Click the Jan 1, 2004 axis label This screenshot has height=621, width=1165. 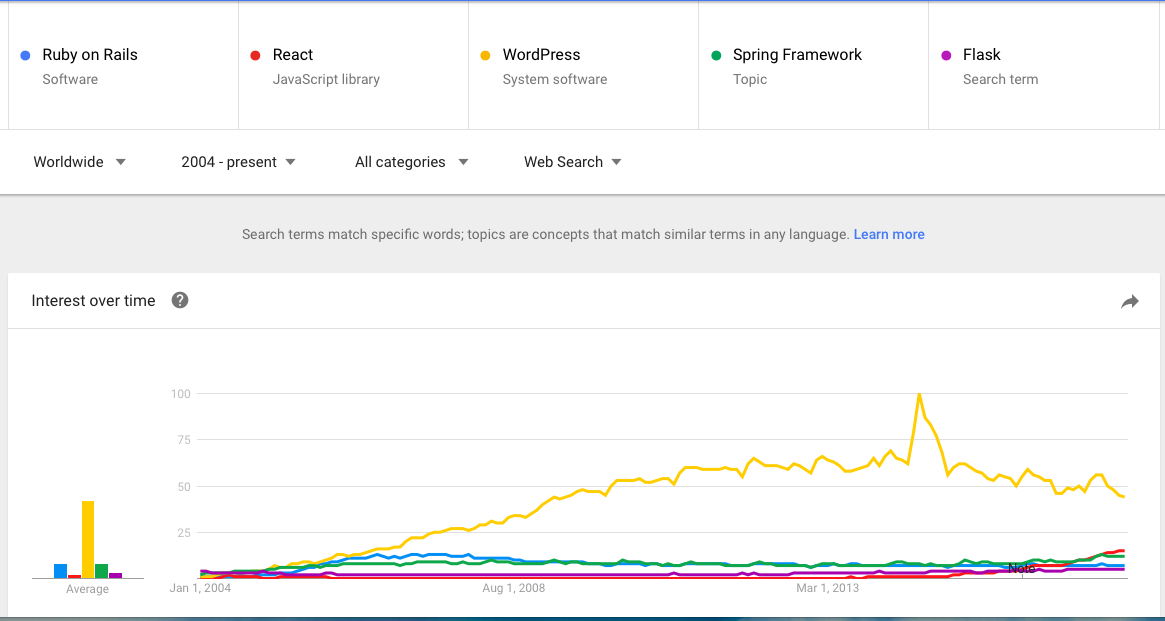tap(201, 589)
